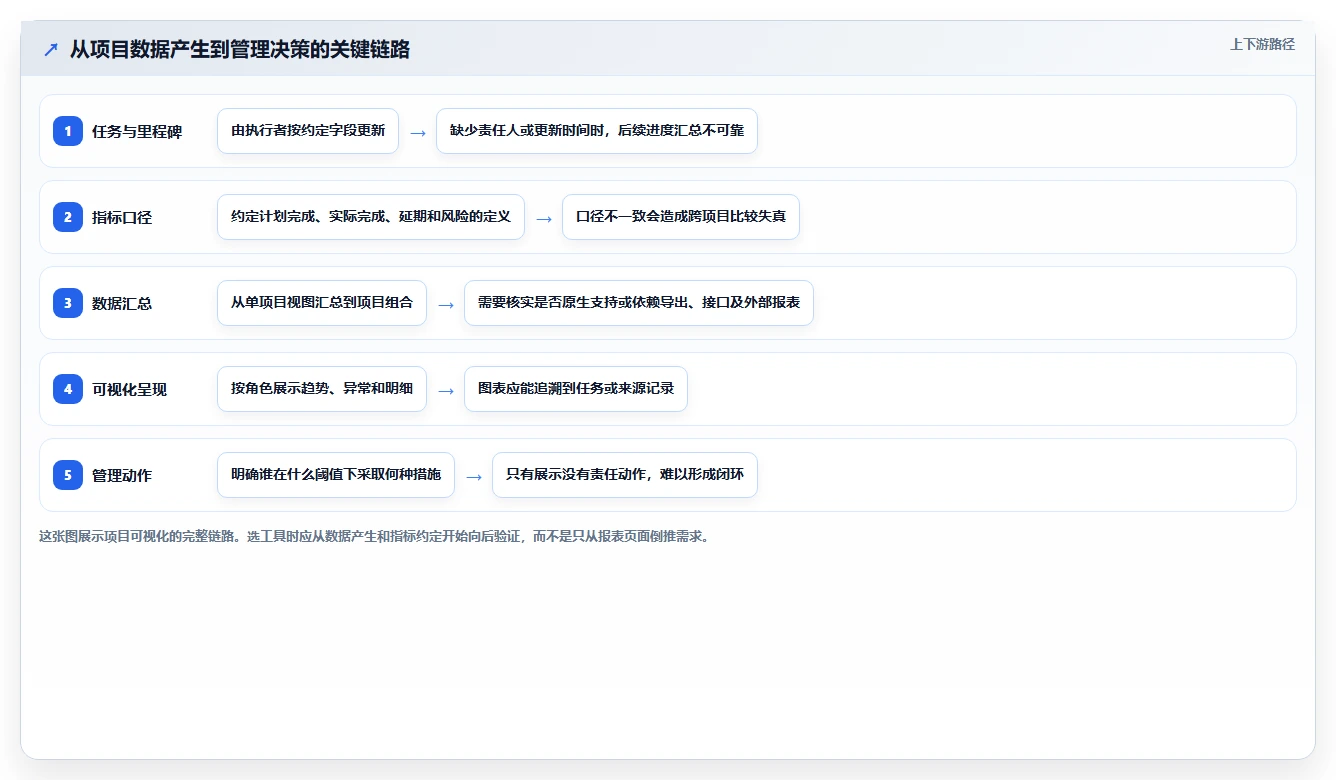Viewport: 1336px width, 780px height.
Task: Select the 管理动作 row label
Action: click(x=122, y=475)
